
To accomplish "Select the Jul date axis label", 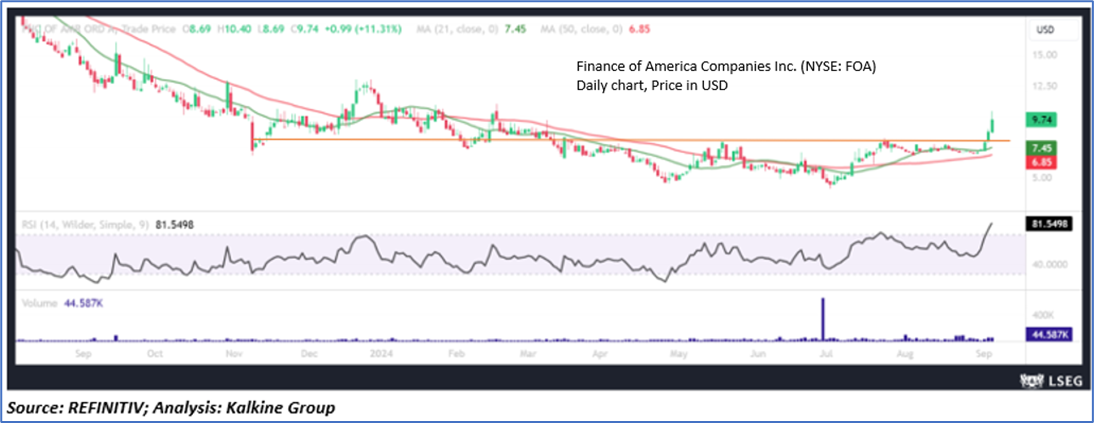I will click(828, 354).
